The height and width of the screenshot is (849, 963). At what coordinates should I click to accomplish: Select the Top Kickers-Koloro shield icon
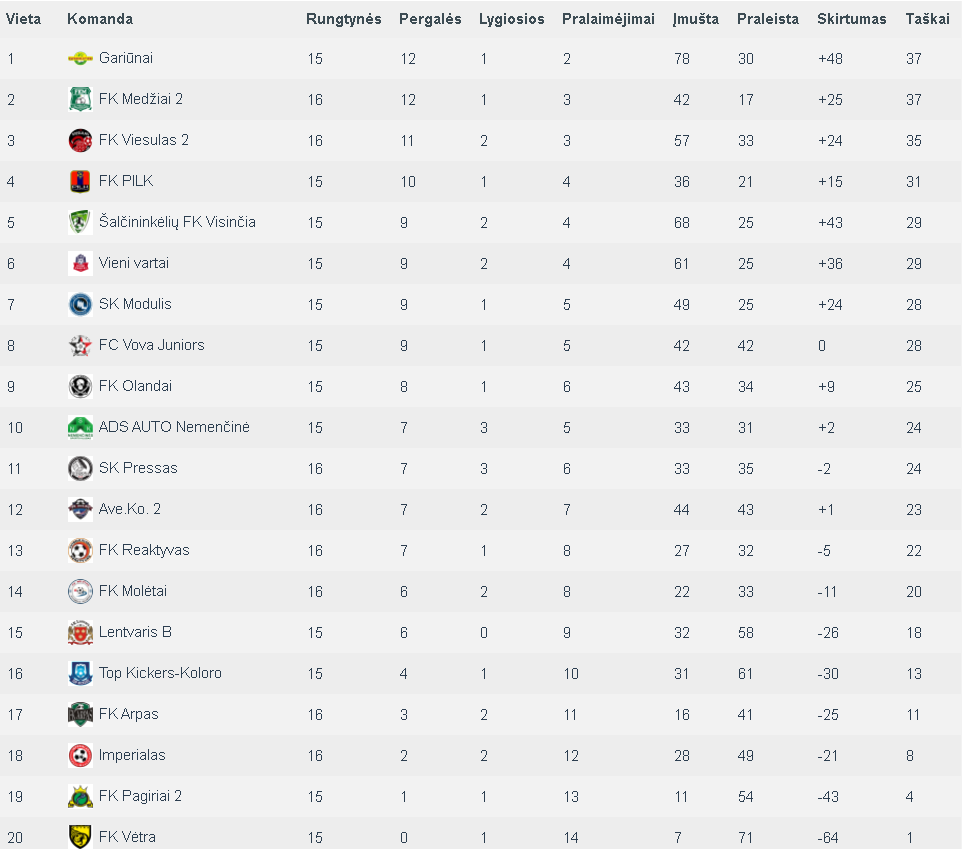tap(80, 673)
